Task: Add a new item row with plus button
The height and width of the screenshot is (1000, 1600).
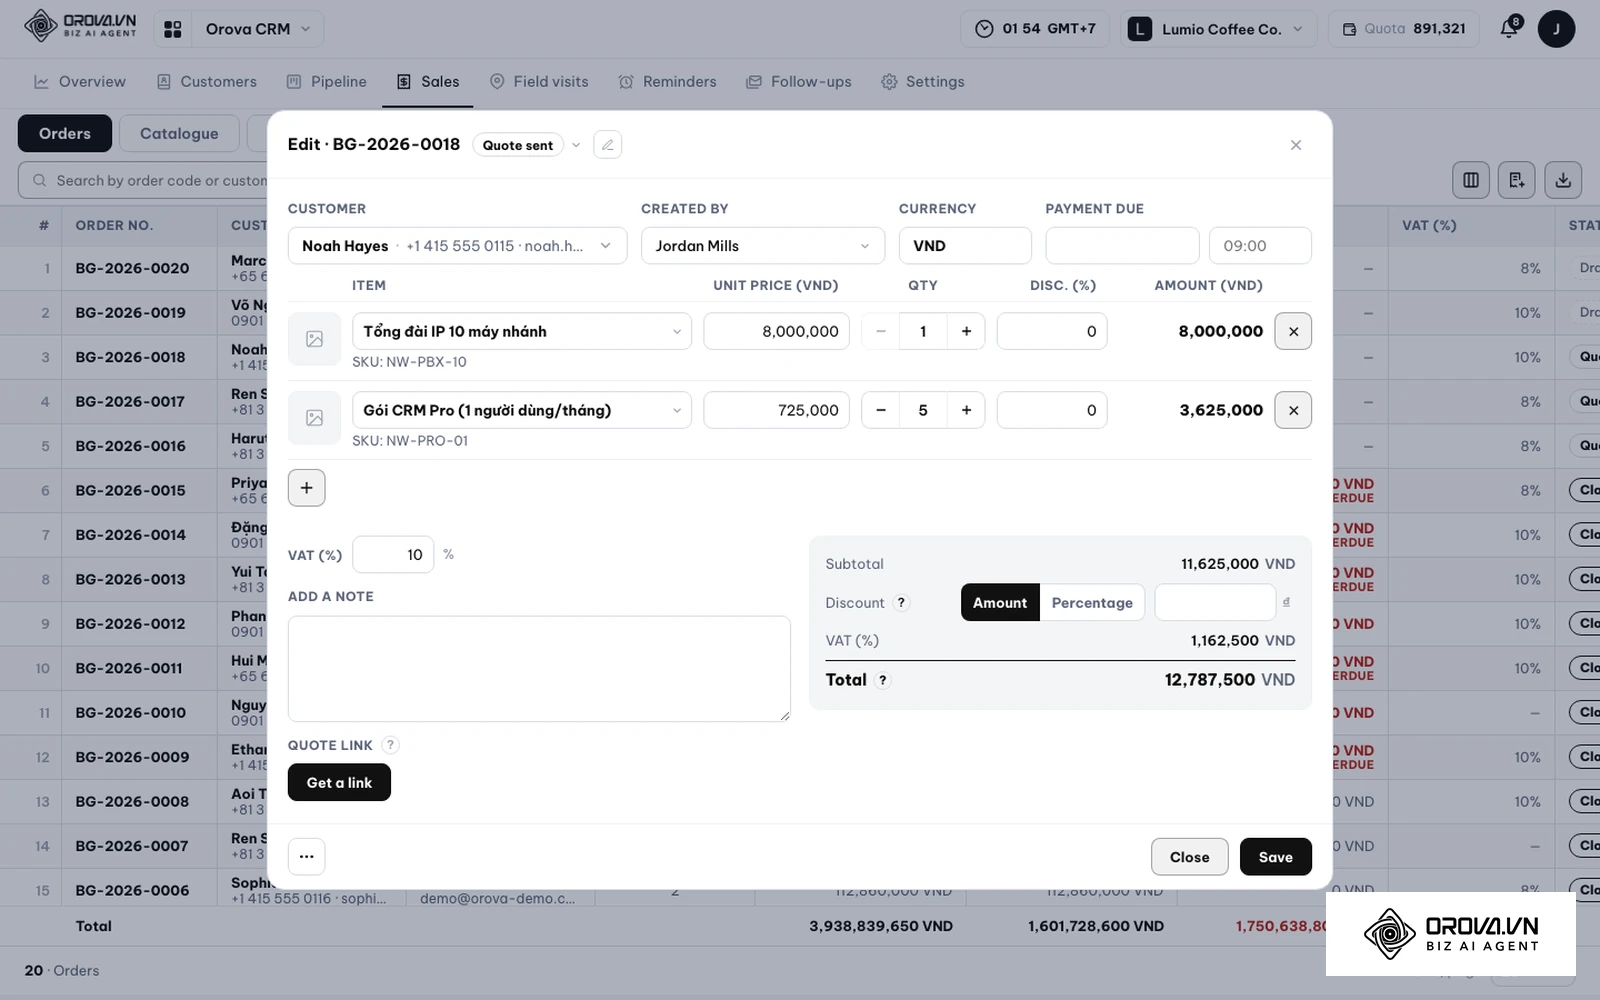Action: tap(306, 488)
